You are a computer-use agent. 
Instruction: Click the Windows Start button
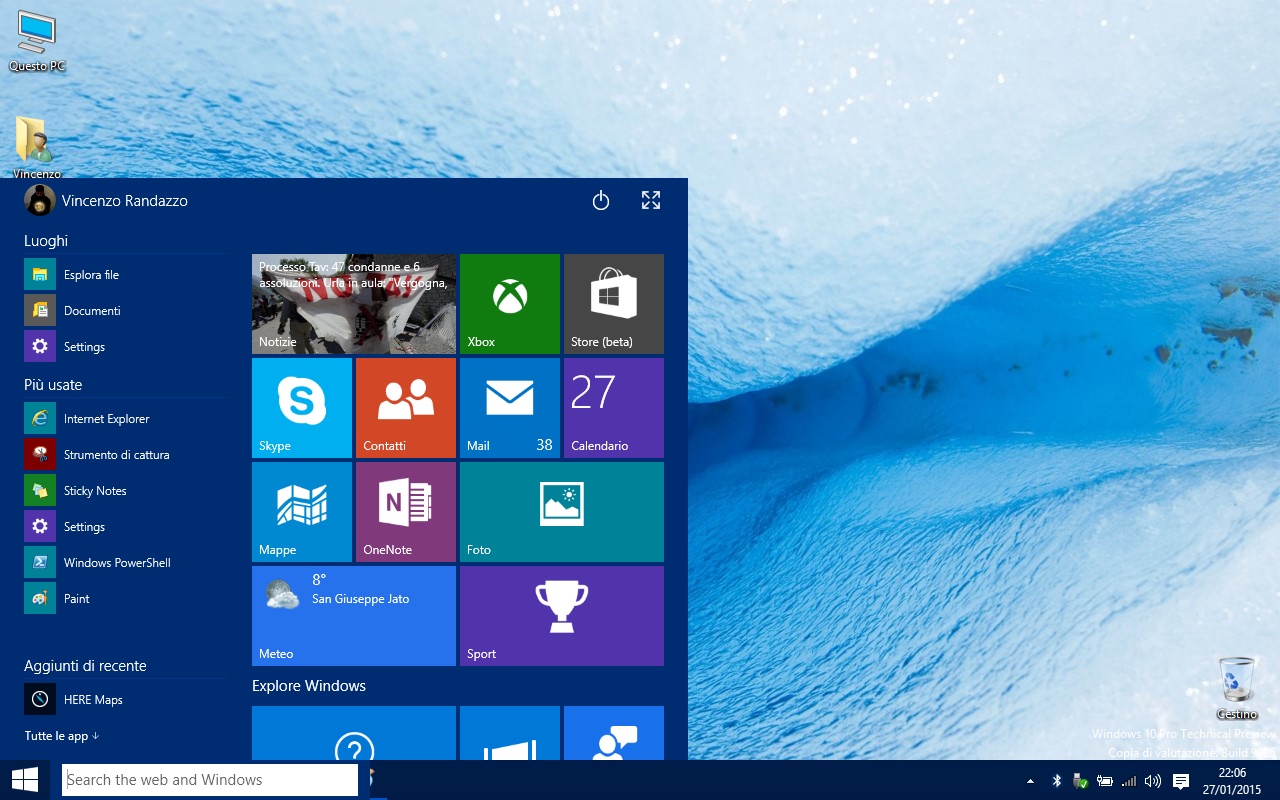[24, 780]
